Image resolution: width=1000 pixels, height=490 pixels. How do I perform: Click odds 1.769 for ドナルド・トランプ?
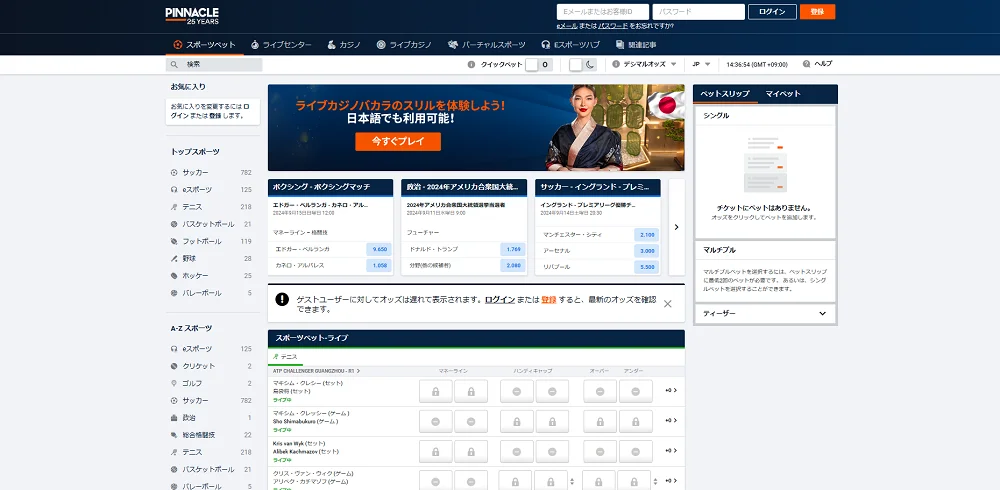pos(513,249)
